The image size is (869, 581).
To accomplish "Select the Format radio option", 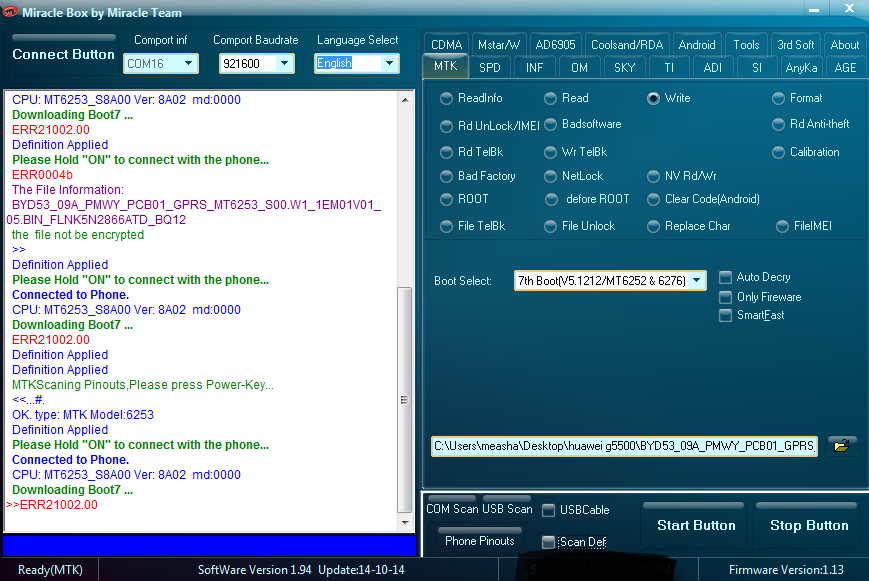I will pyautogui.click(x=797, y=98).
